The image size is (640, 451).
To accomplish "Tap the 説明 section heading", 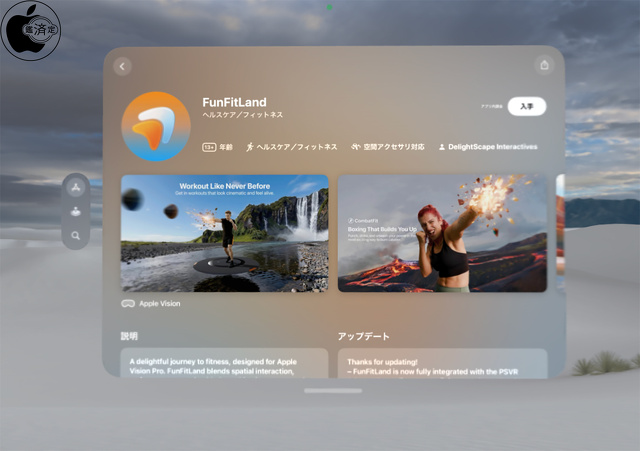I will (x=129, y=336).
